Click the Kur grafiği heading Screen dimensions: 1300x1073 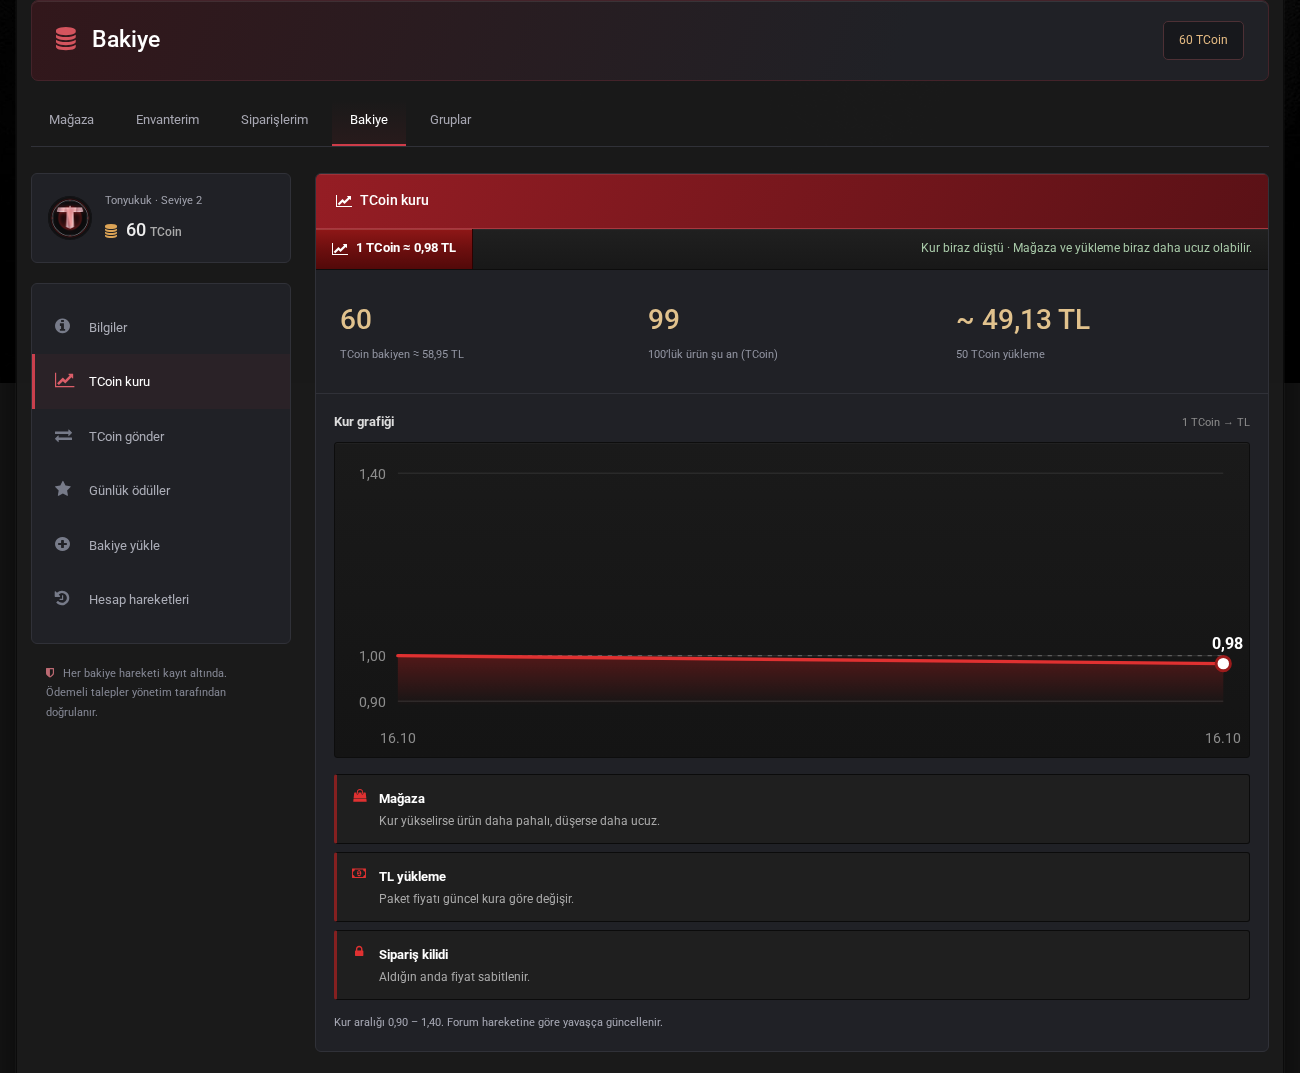pos(364,422)
